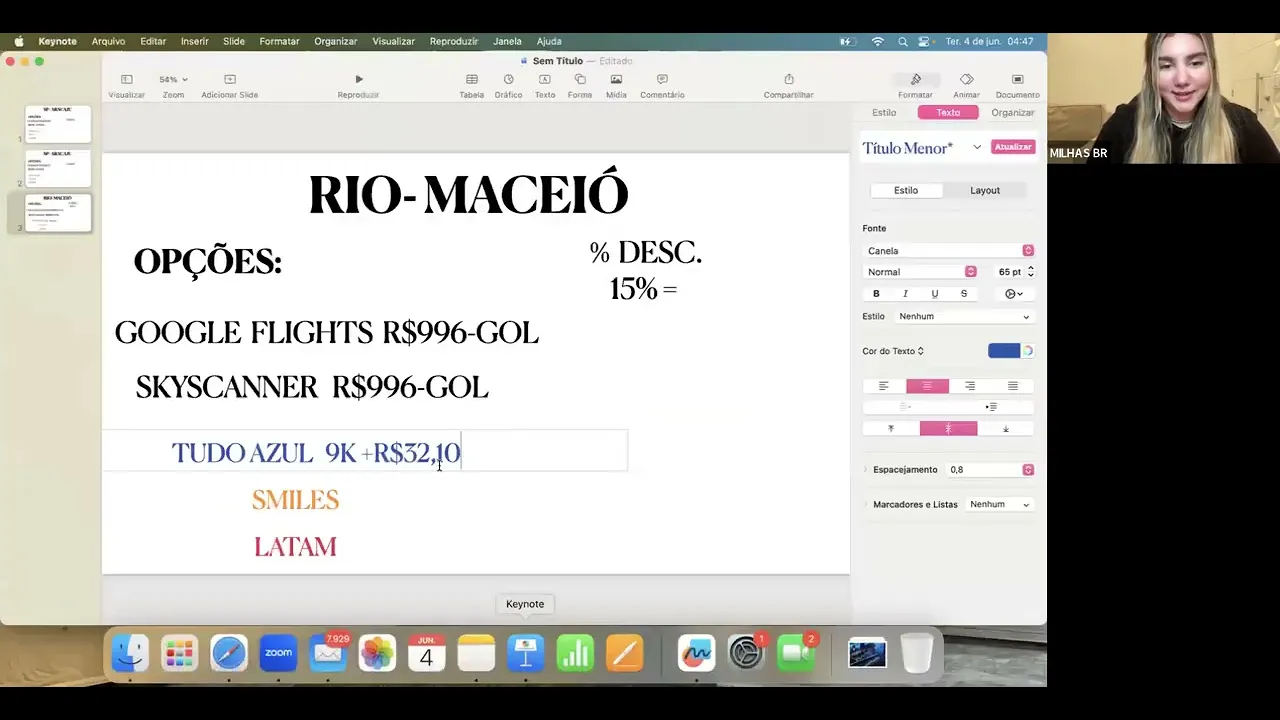
Task: Open the Arquivo menu
Action: point(108,41)
